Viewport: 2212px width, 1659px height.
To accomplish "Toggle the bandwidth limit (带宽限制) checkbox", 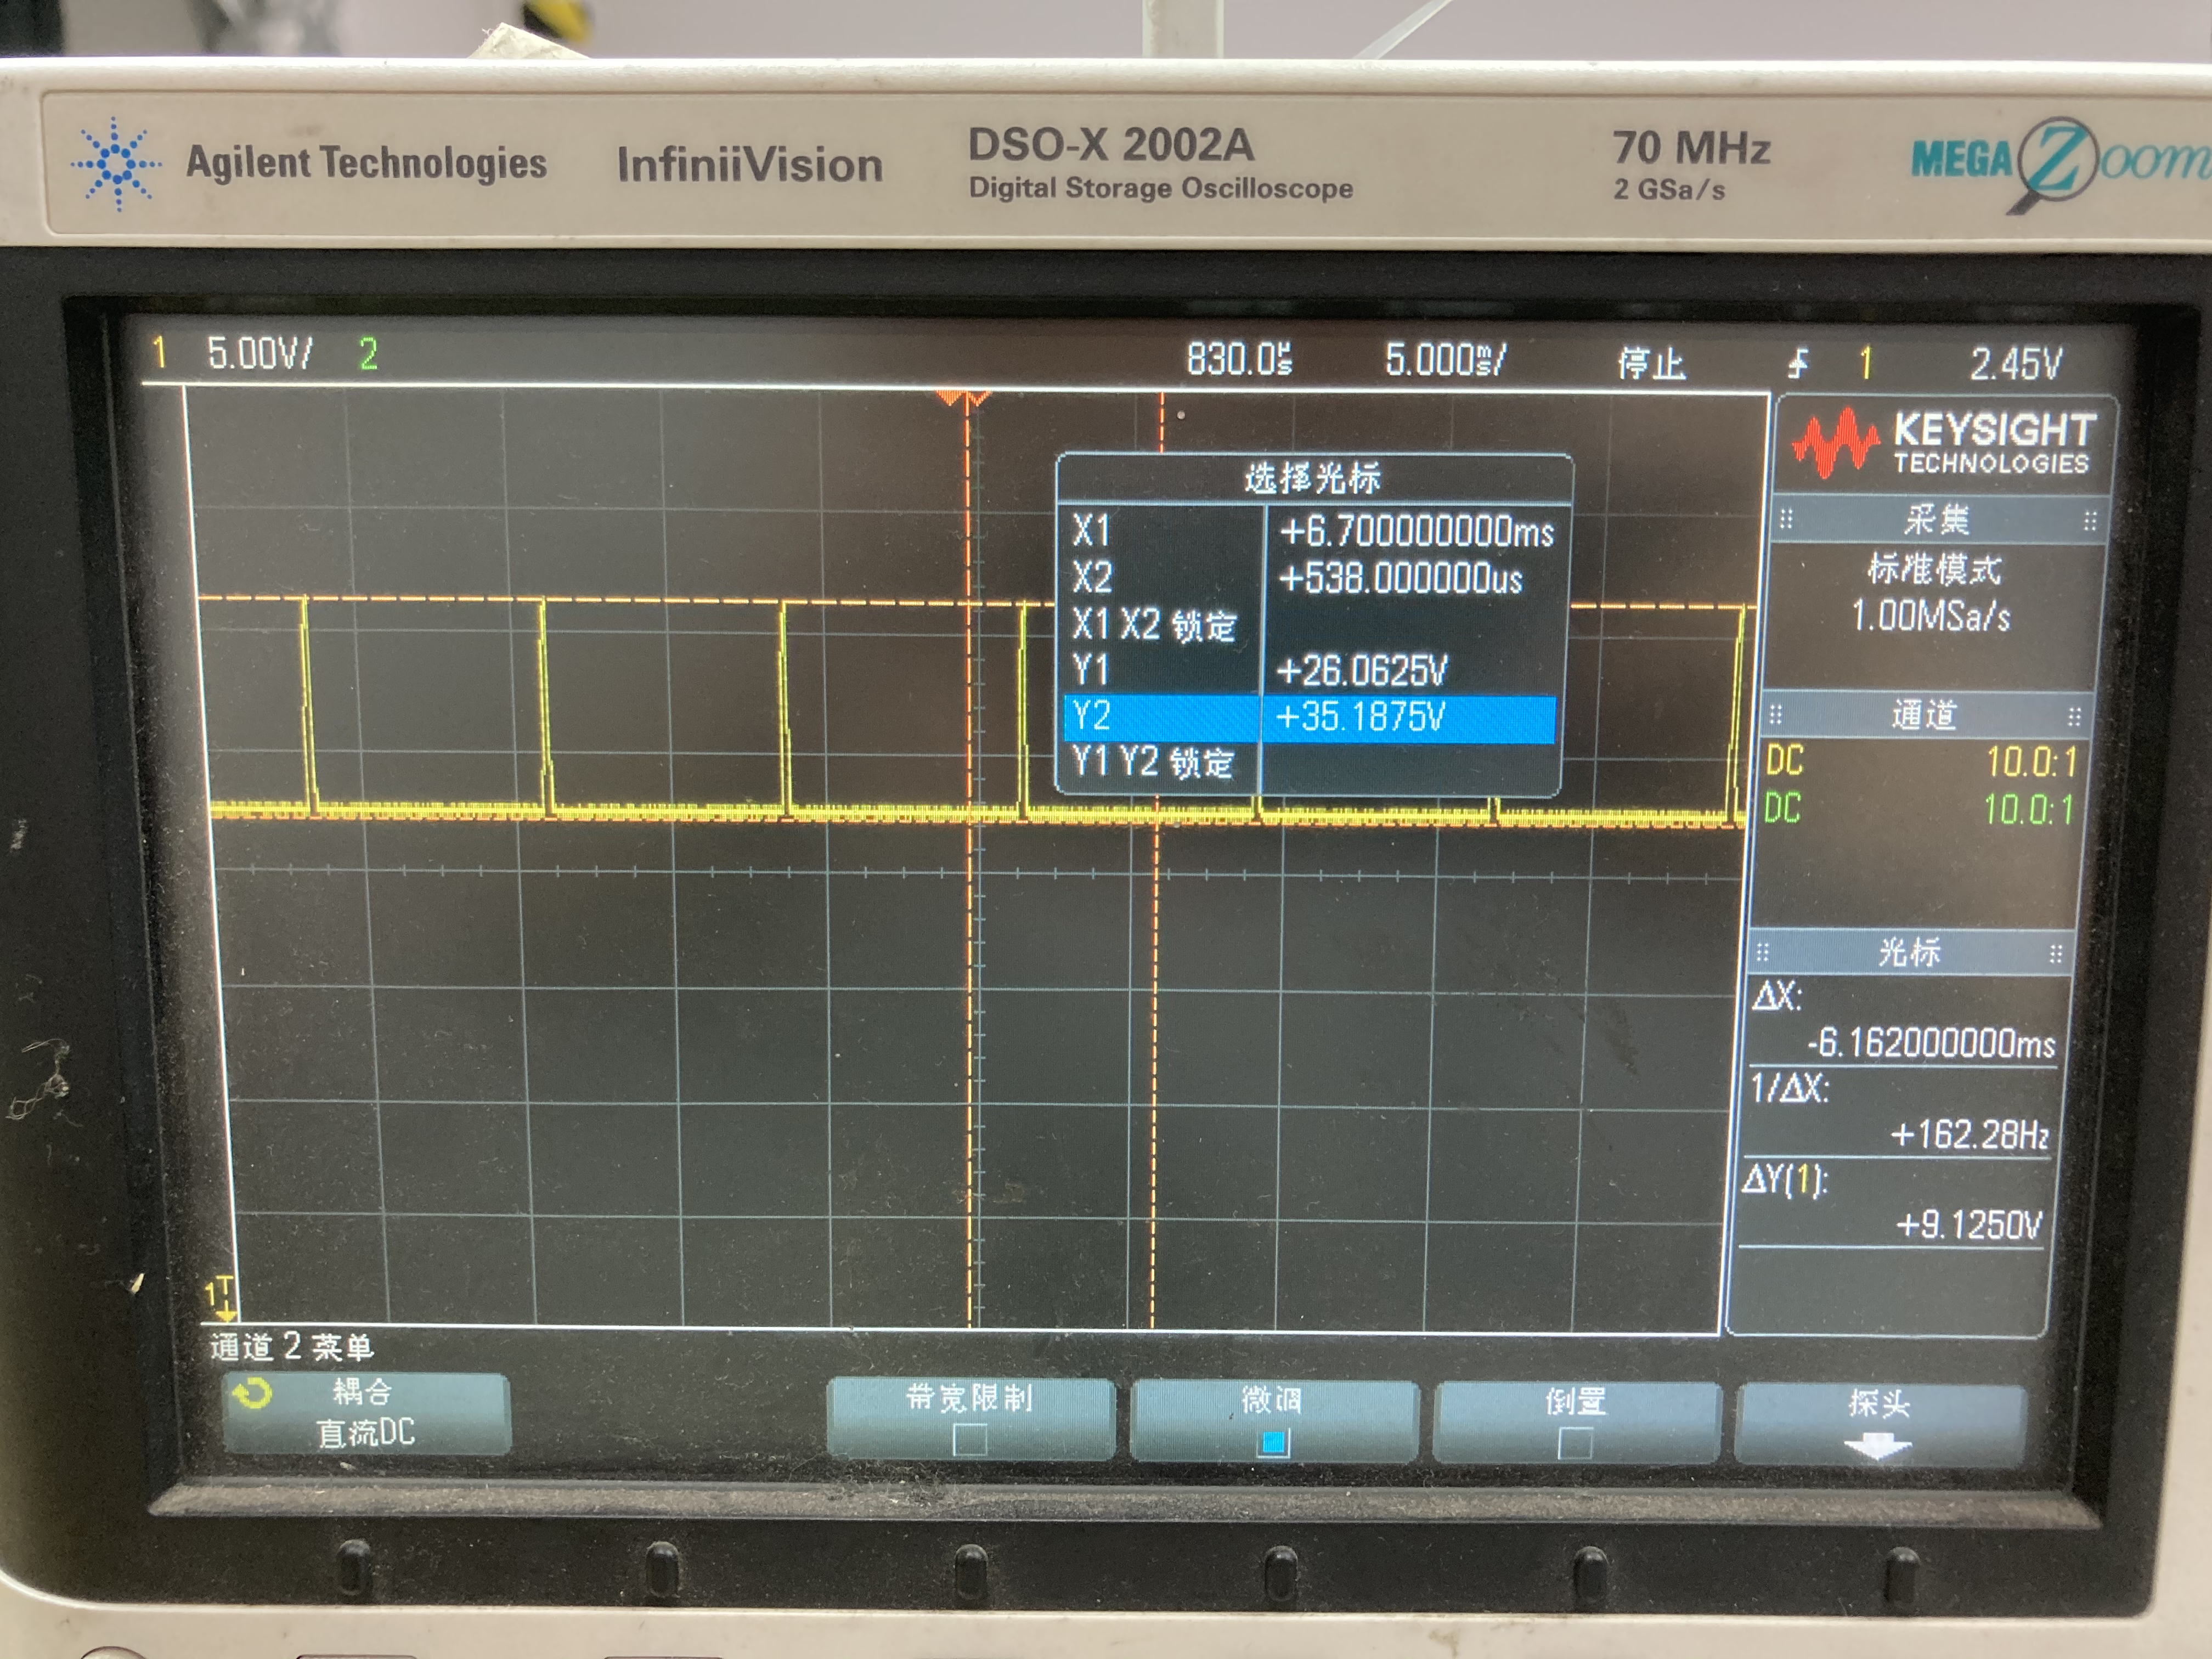I will point(969,1439).
